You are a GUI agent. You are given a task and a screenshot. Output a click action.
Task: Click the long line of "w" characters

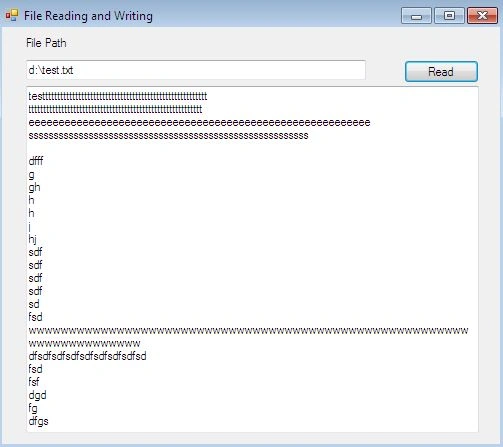click(248, 331)
